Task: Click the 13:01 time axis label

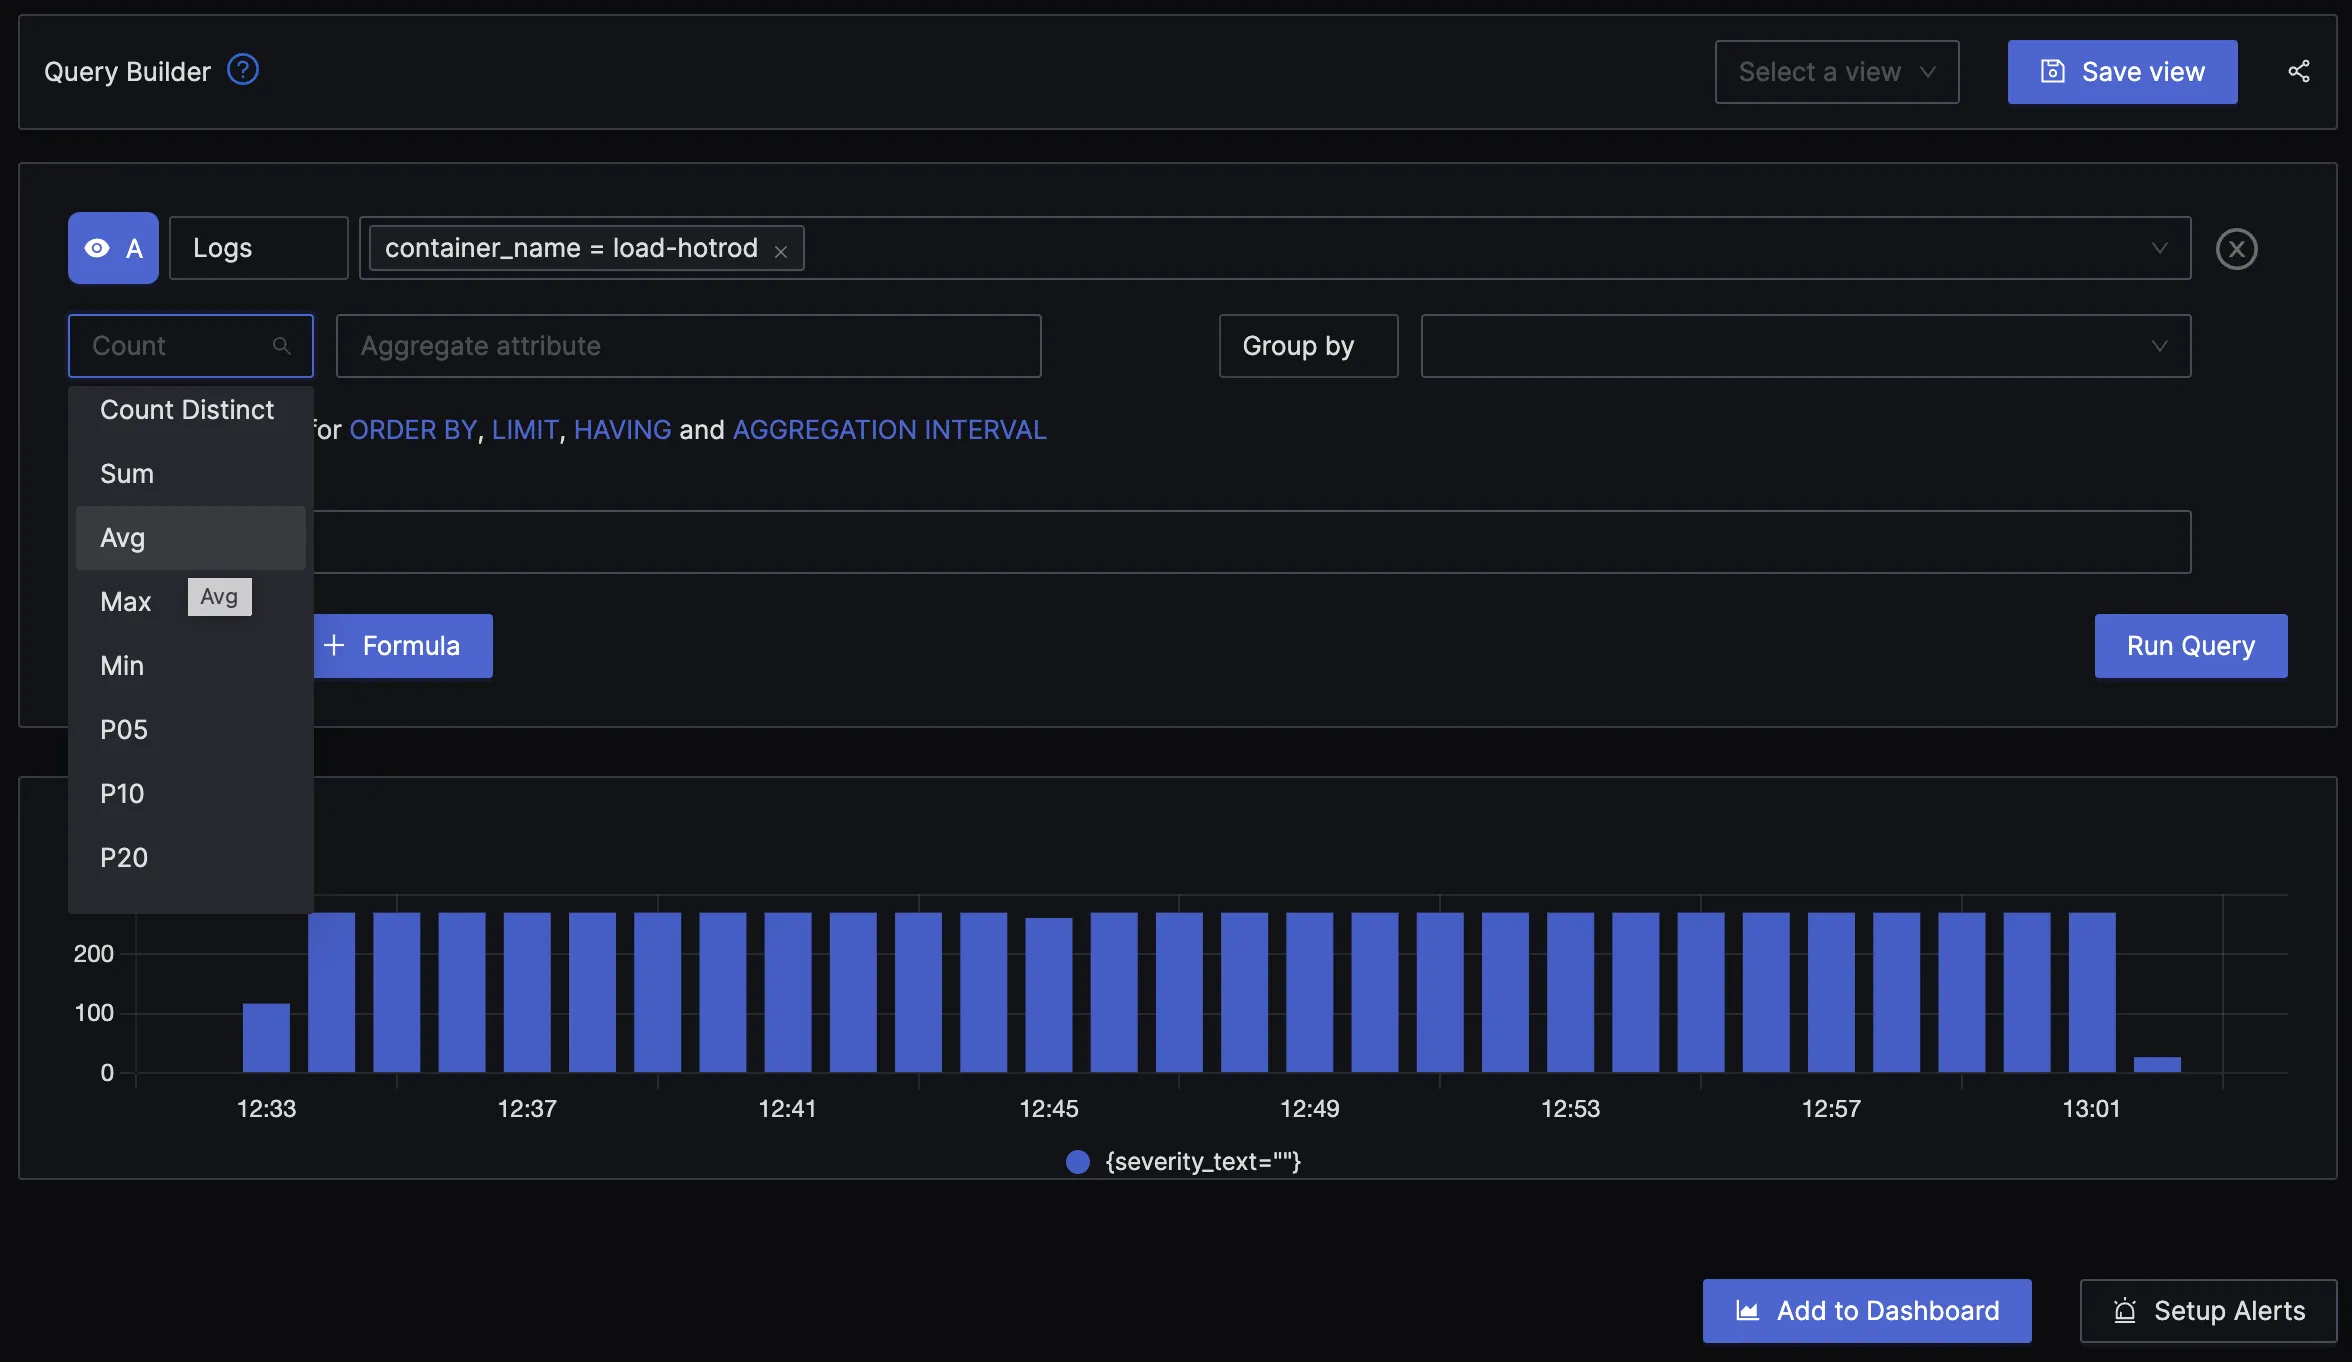Action: point(2091,1108)
